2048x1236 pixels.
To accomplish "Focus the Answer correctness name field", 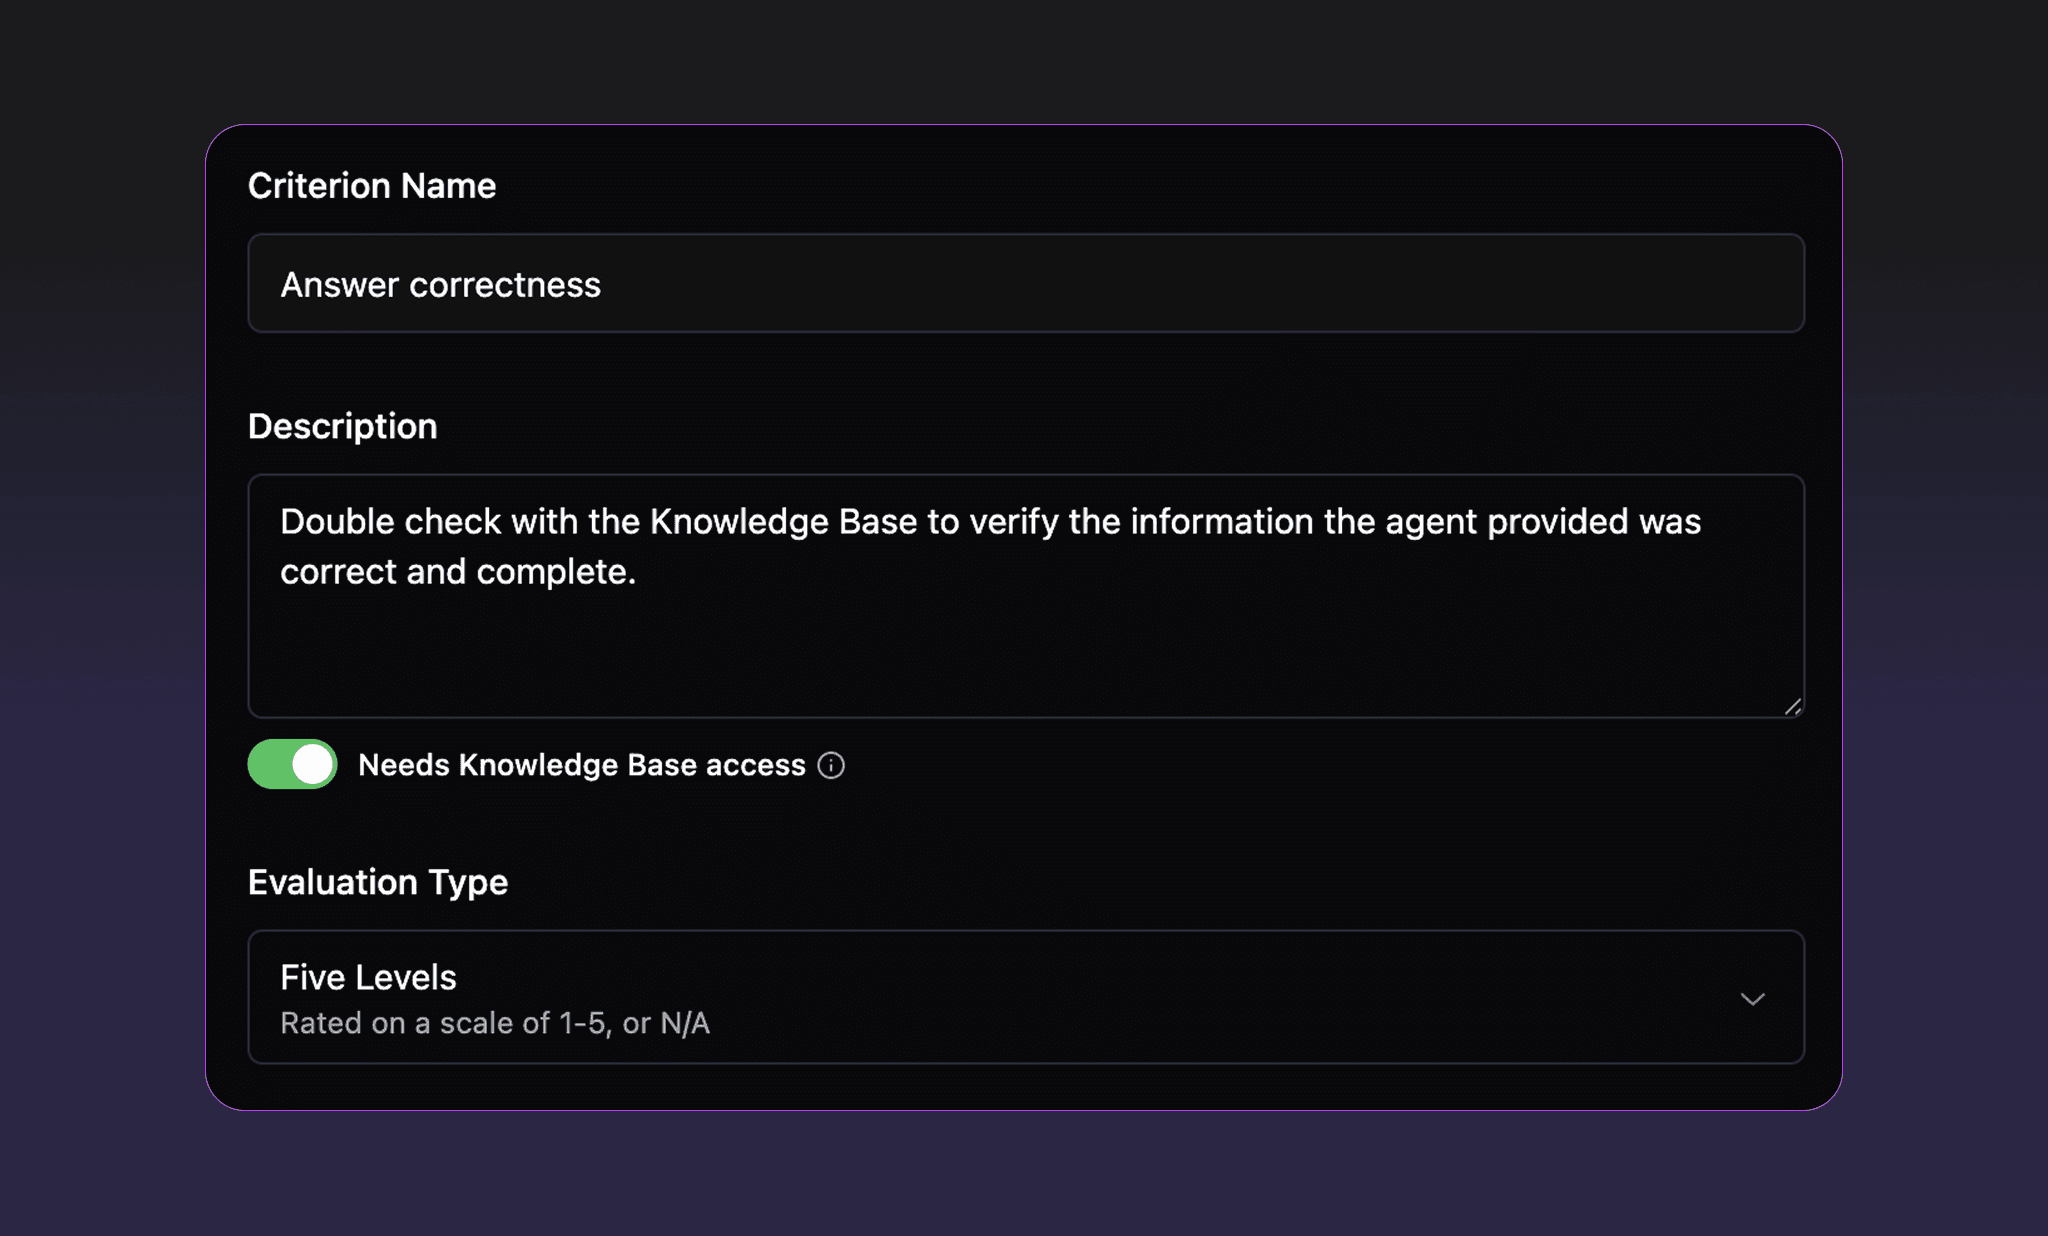I will click(1024, 283).
